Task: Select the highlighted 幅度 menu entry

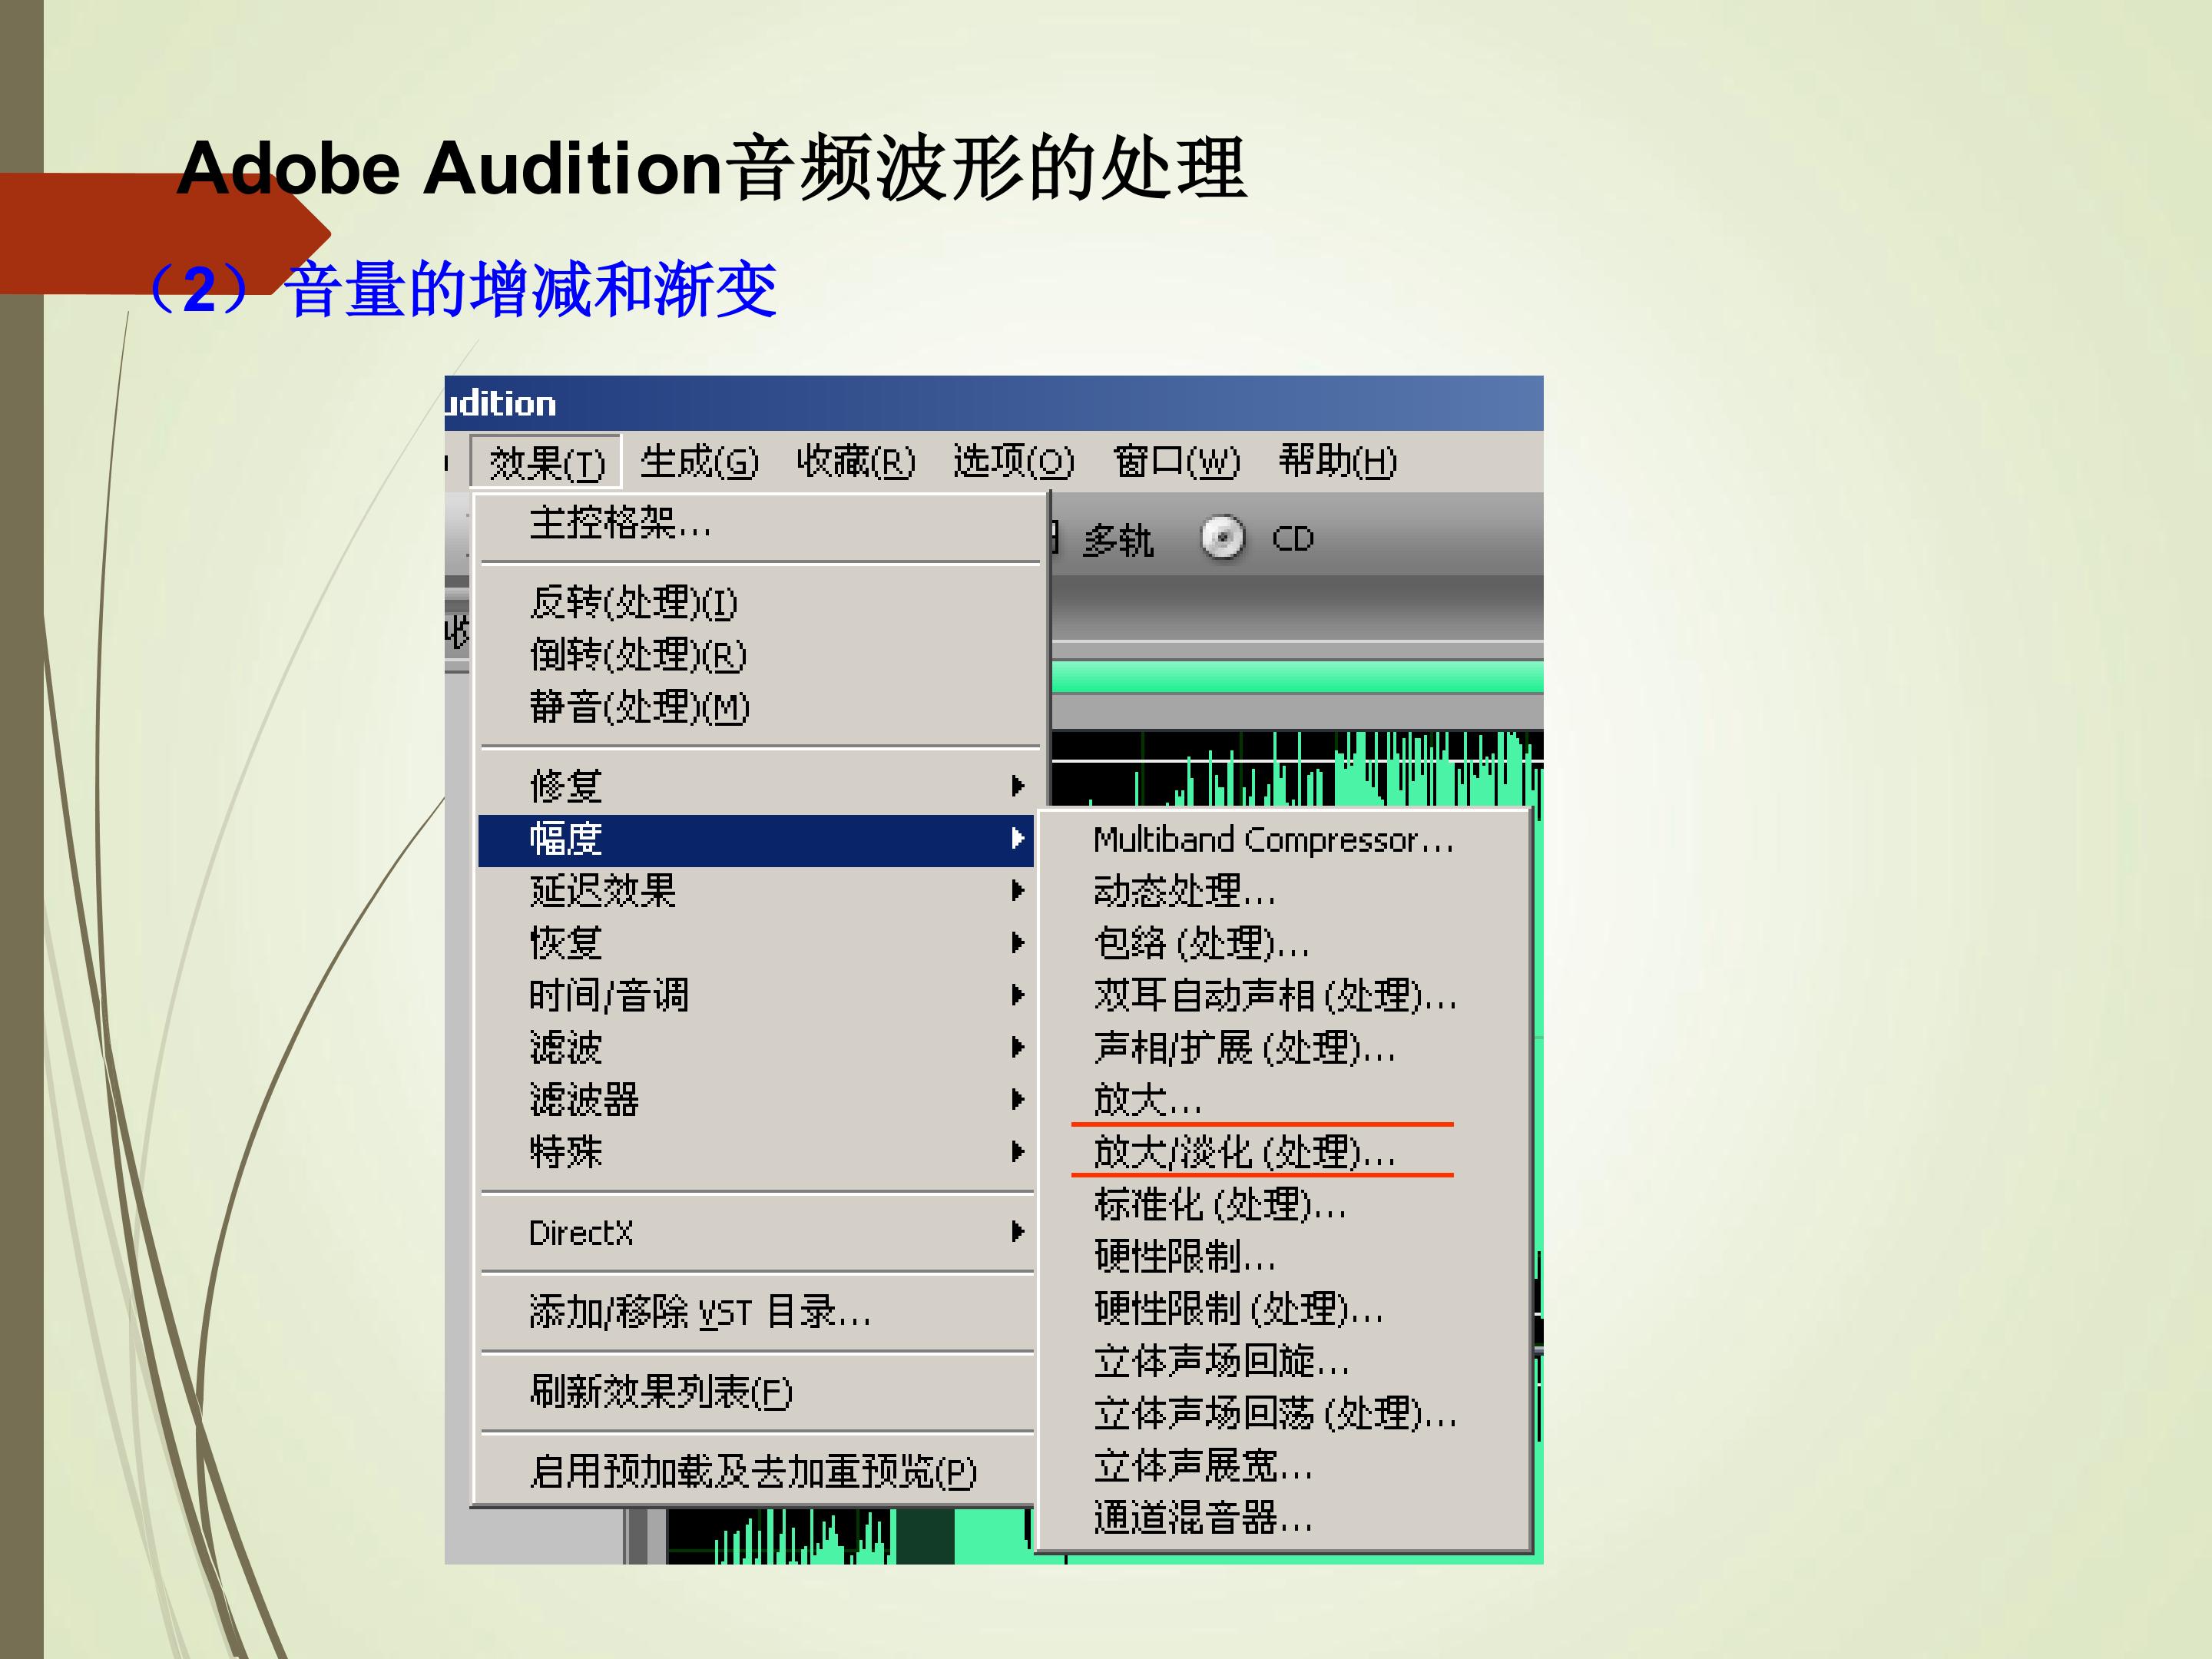Action: 755,839
